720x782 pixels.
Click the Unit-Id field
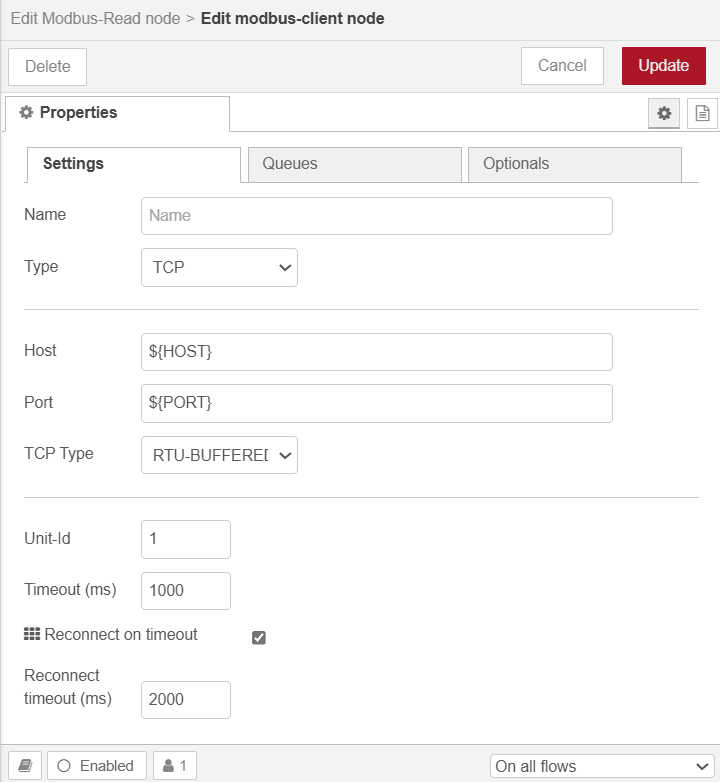(x=185, y=539)
